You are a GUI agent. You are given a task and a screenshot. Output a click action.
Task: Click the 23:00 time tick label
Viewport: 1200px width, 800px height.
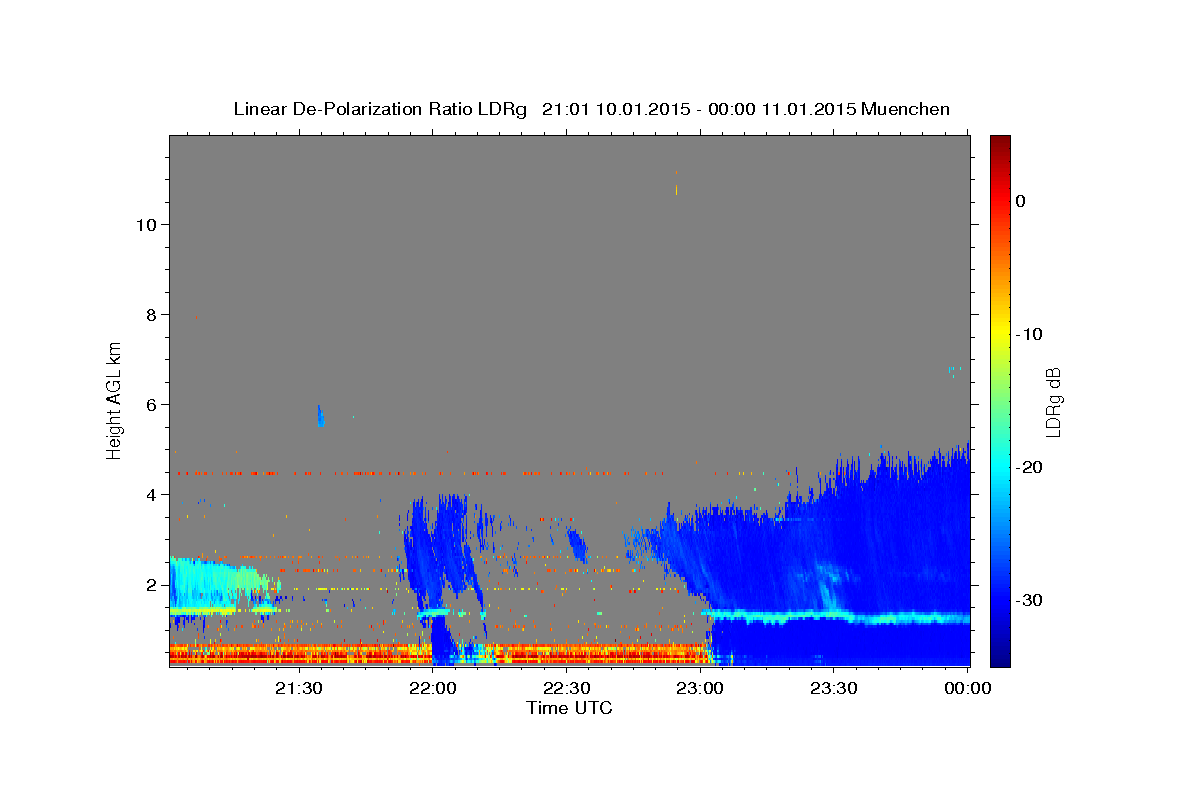click(700, 688)
